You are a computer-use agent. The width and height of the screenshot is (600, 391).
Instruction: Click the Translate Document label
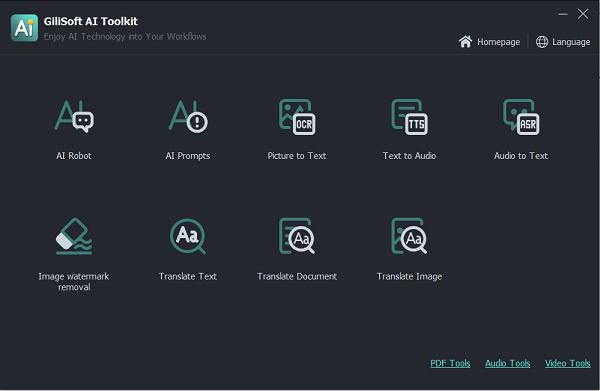click(297, 276)
